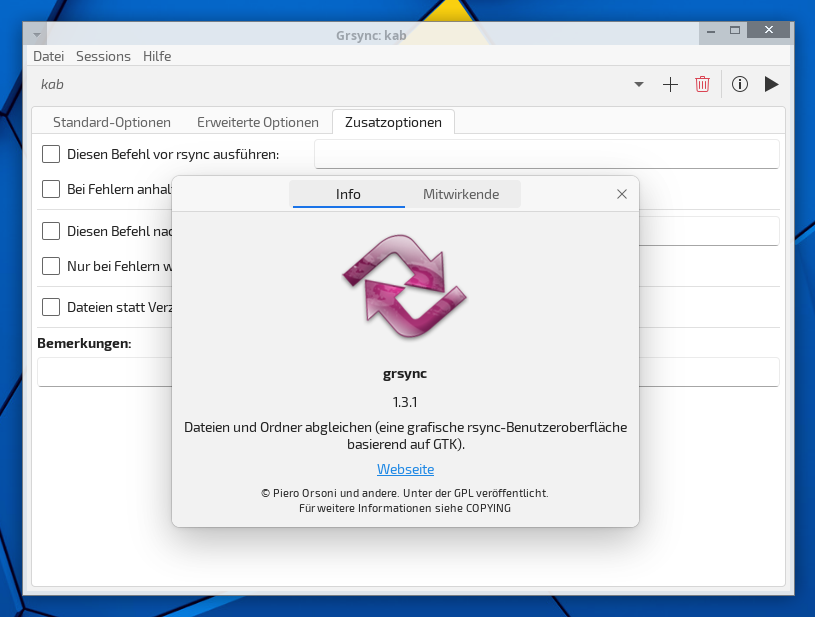Open the Hilfe menu
This screenshot has height=617, width=815.
point(157,56)
